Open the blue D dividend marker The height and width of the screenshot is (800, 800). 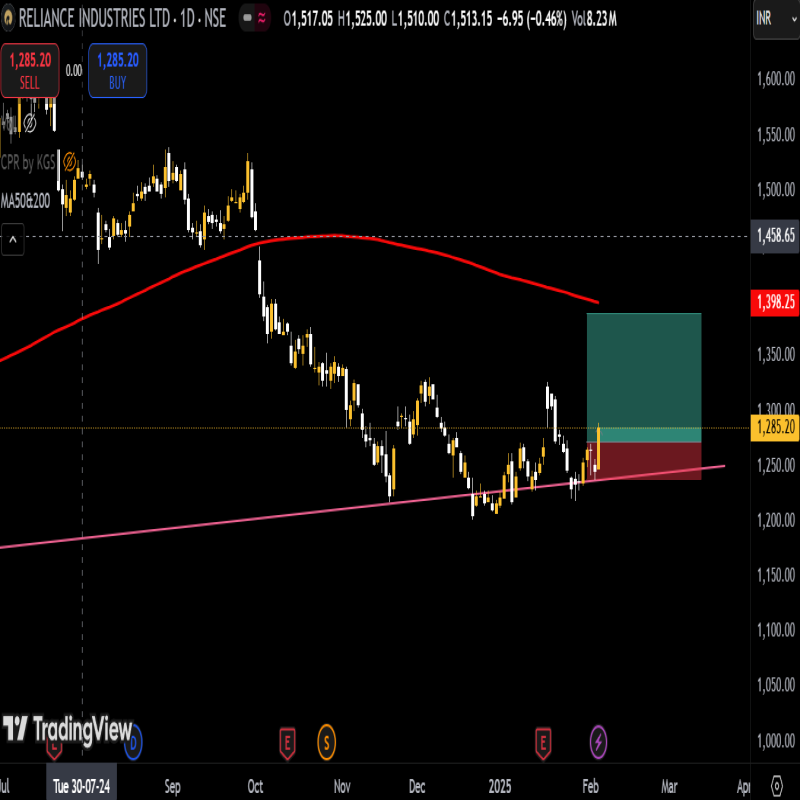point(133,743)
